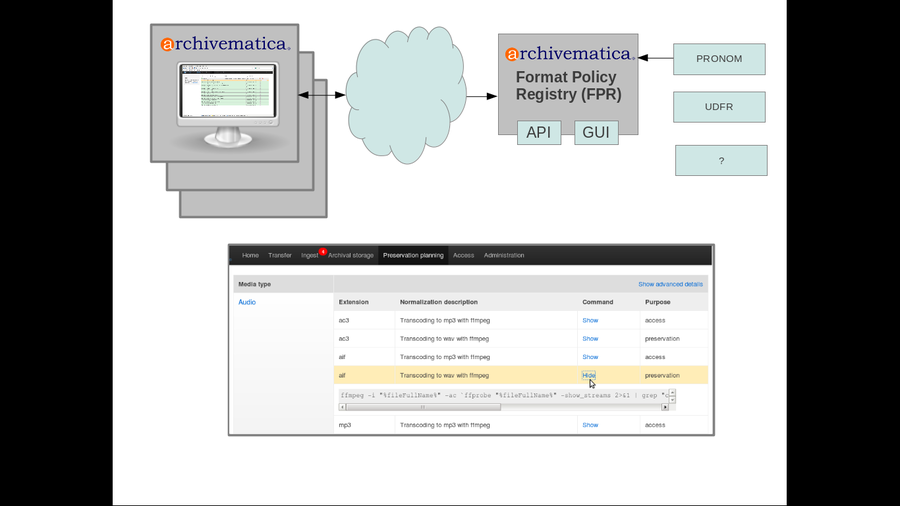Open the Home tab

pyautogui.click(x=250, y=256)
